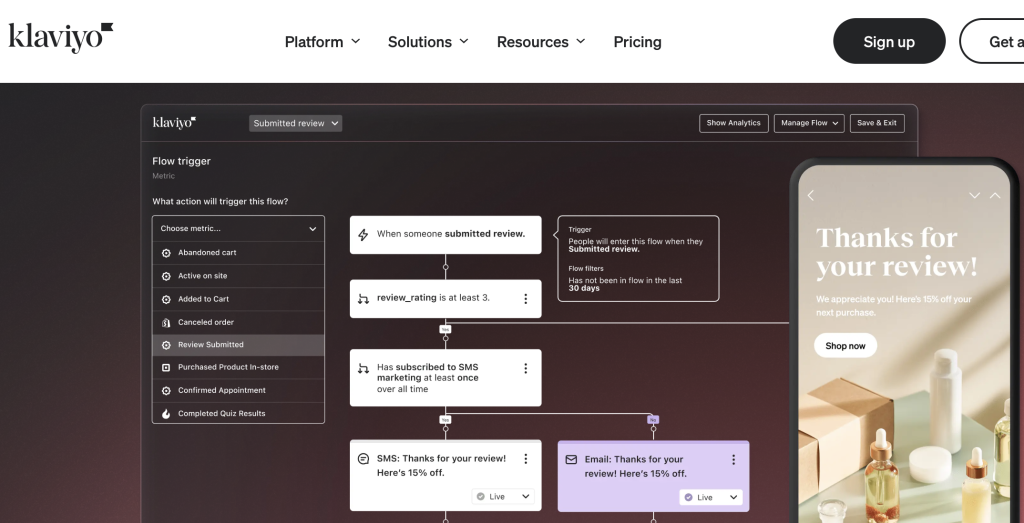Click the Active on site gear icon
Viewport: 1024px width, 523px height.
[166, 276]
